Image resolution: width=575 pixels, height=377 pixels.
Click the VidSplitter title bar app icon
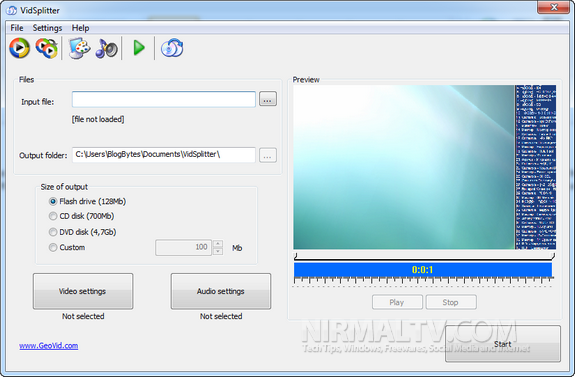(11, 10)
